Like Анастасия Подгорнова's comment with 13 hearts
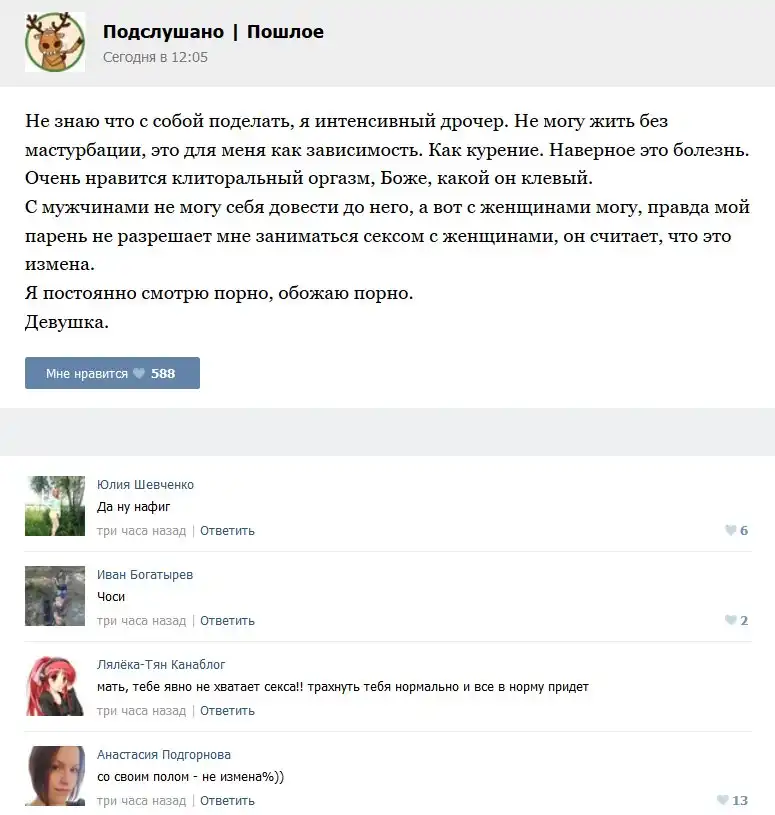775x815 pixels. coord(733,800)
